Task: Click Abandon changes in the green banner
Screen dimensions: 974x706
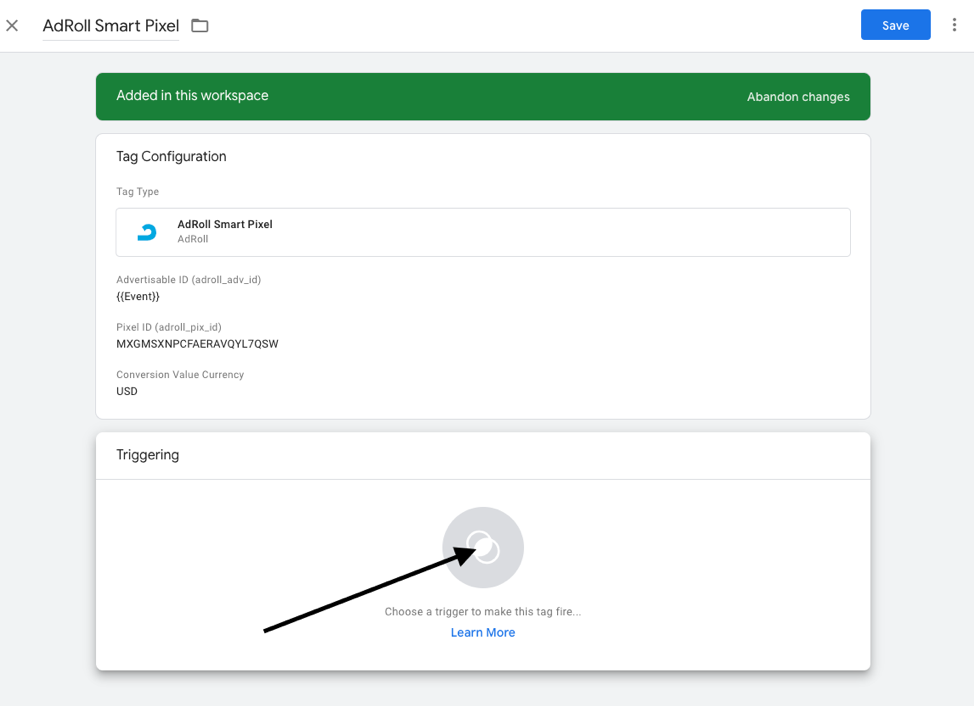Action: tap(797, 96)
